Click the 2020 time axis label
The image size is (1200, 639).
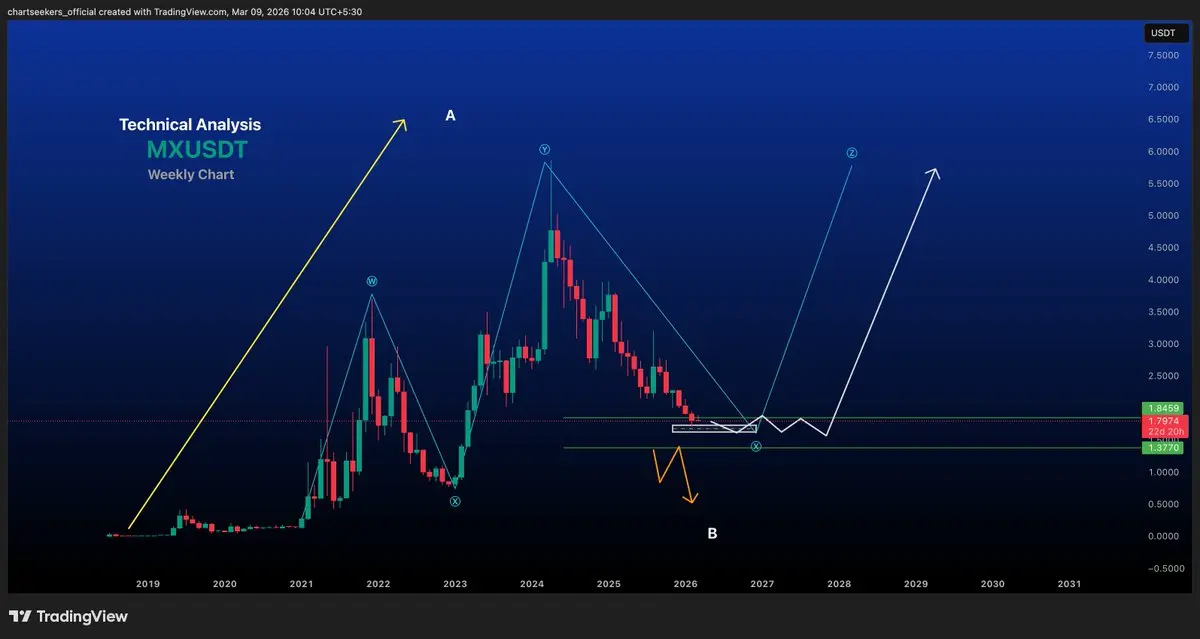225,583
